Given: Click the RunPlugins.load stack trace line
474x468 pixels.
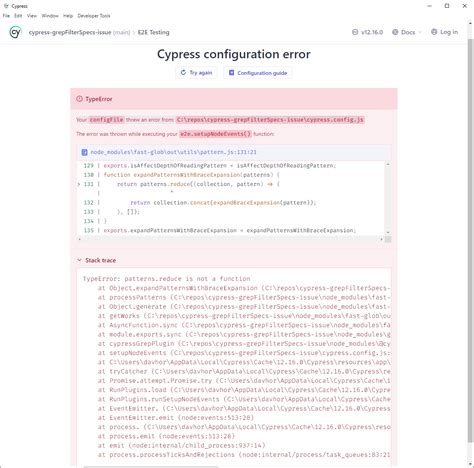Looking at the screenshot, I should 244,390.
